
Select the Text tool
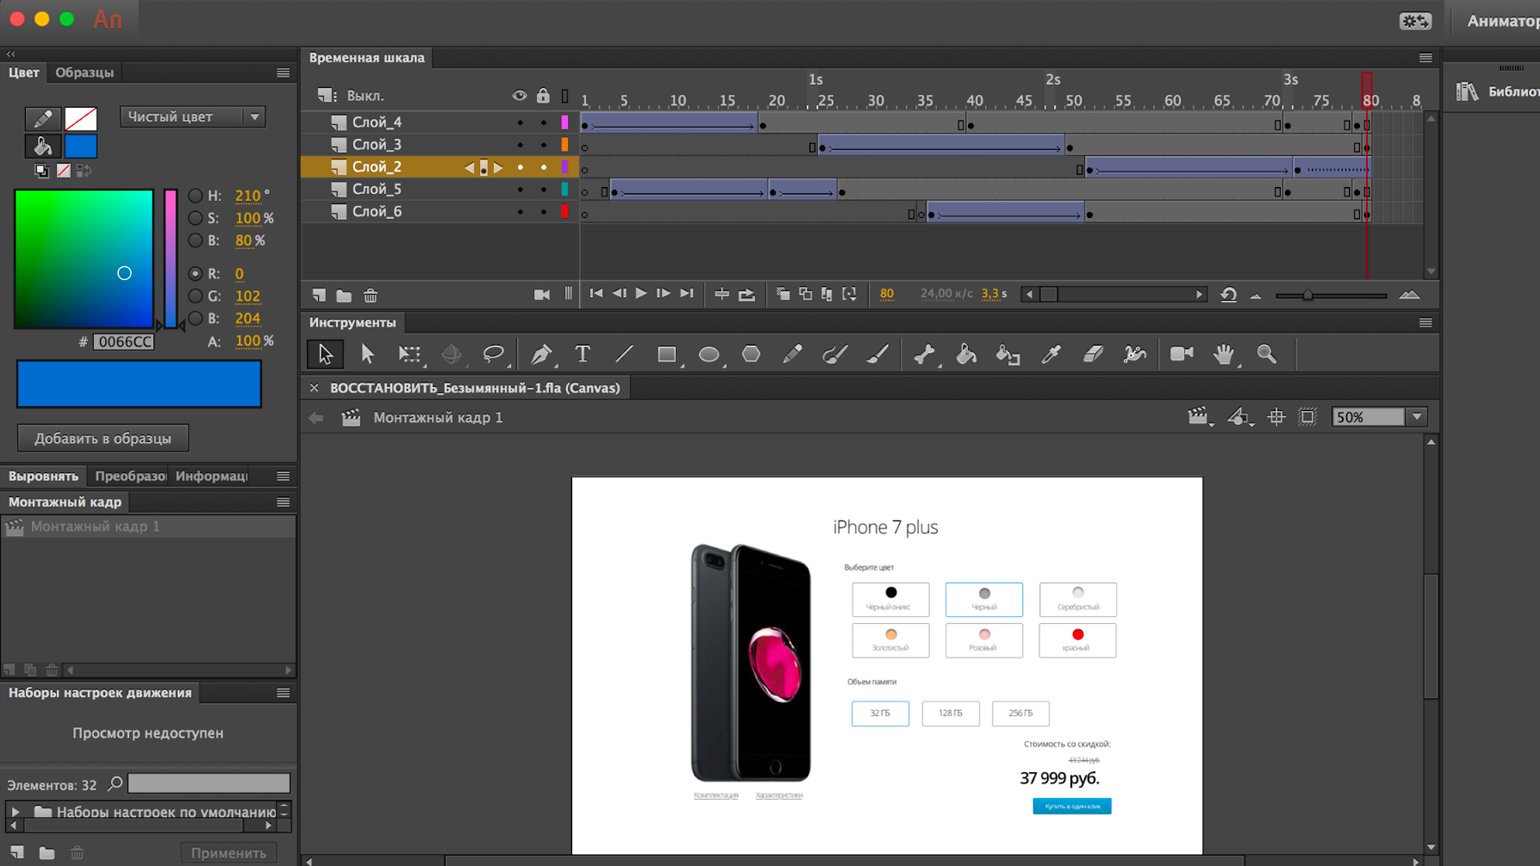pos(583,354)
